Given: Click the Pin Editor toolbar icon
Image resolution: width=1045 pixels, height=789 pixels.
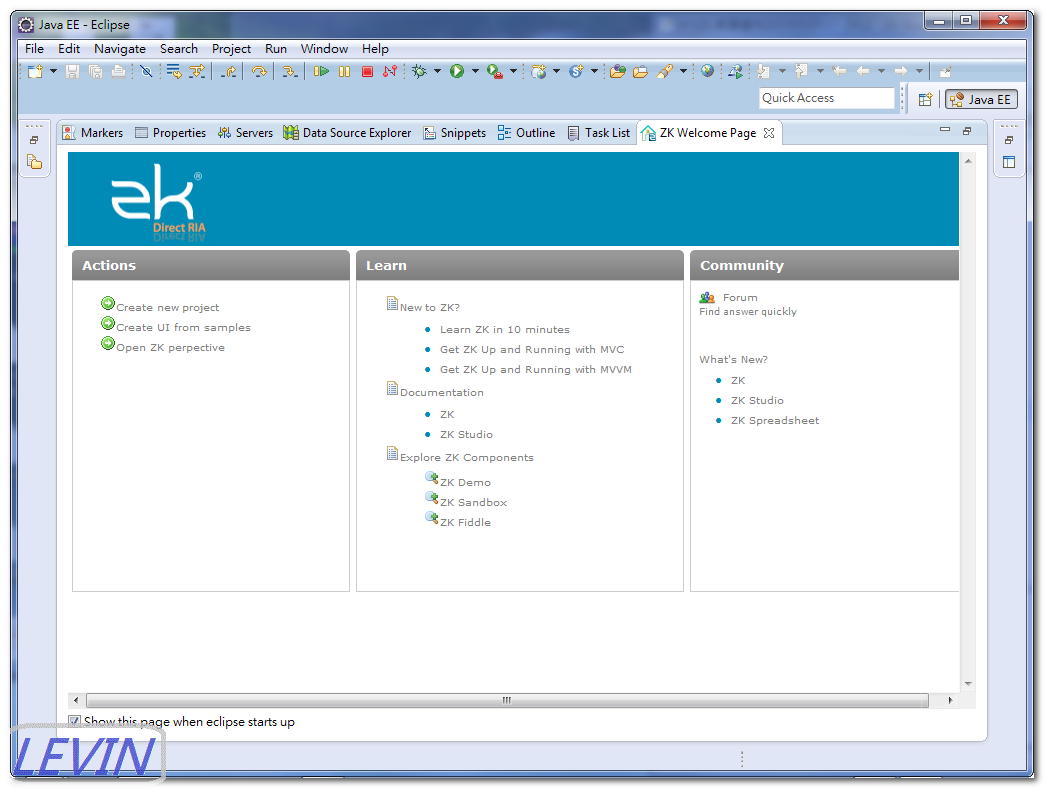Looking at the screenshot, I should coord(945,71).
